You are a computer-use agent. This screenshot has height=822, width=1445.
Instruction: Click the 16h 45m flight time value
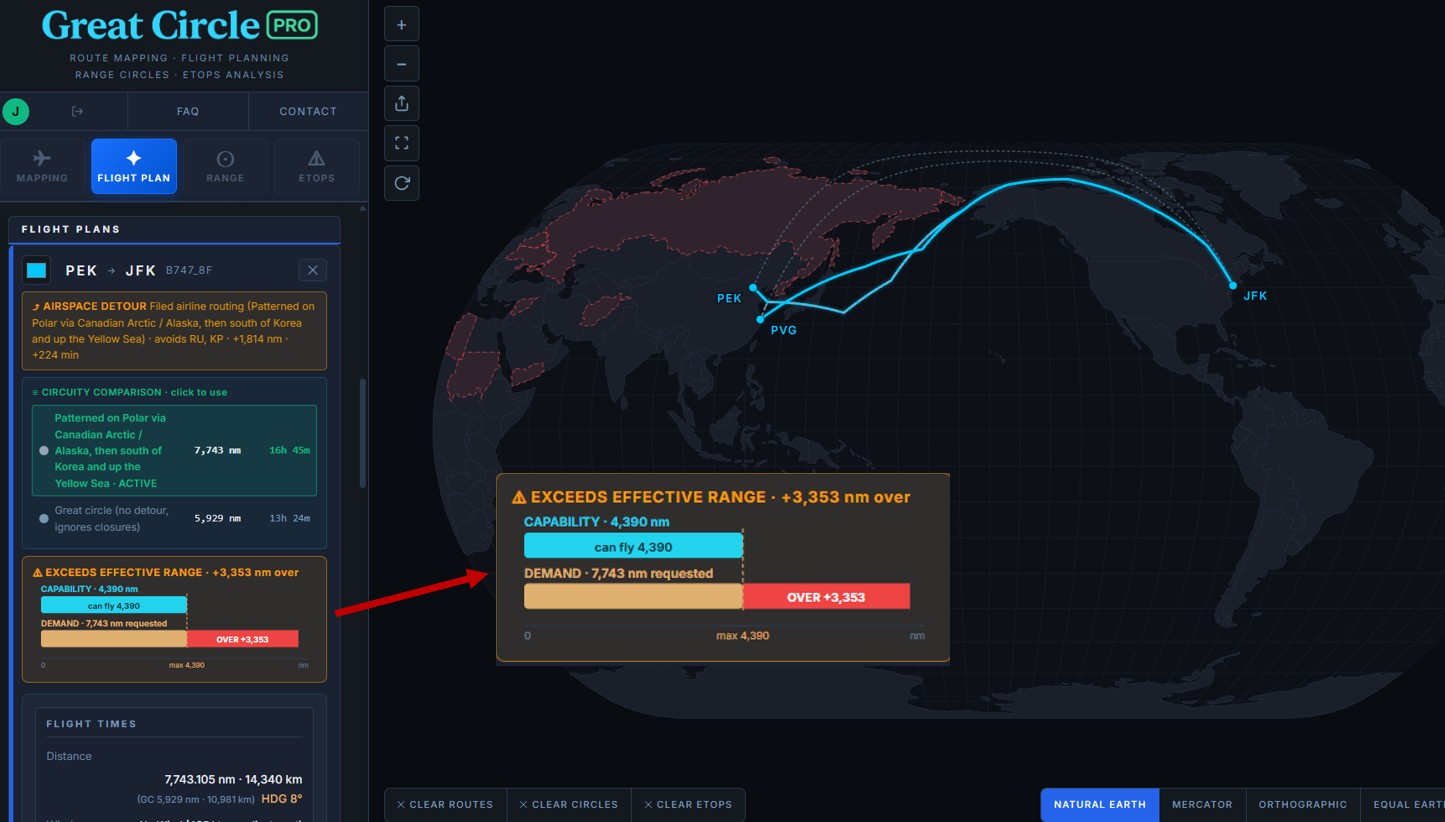coord(290,450)
